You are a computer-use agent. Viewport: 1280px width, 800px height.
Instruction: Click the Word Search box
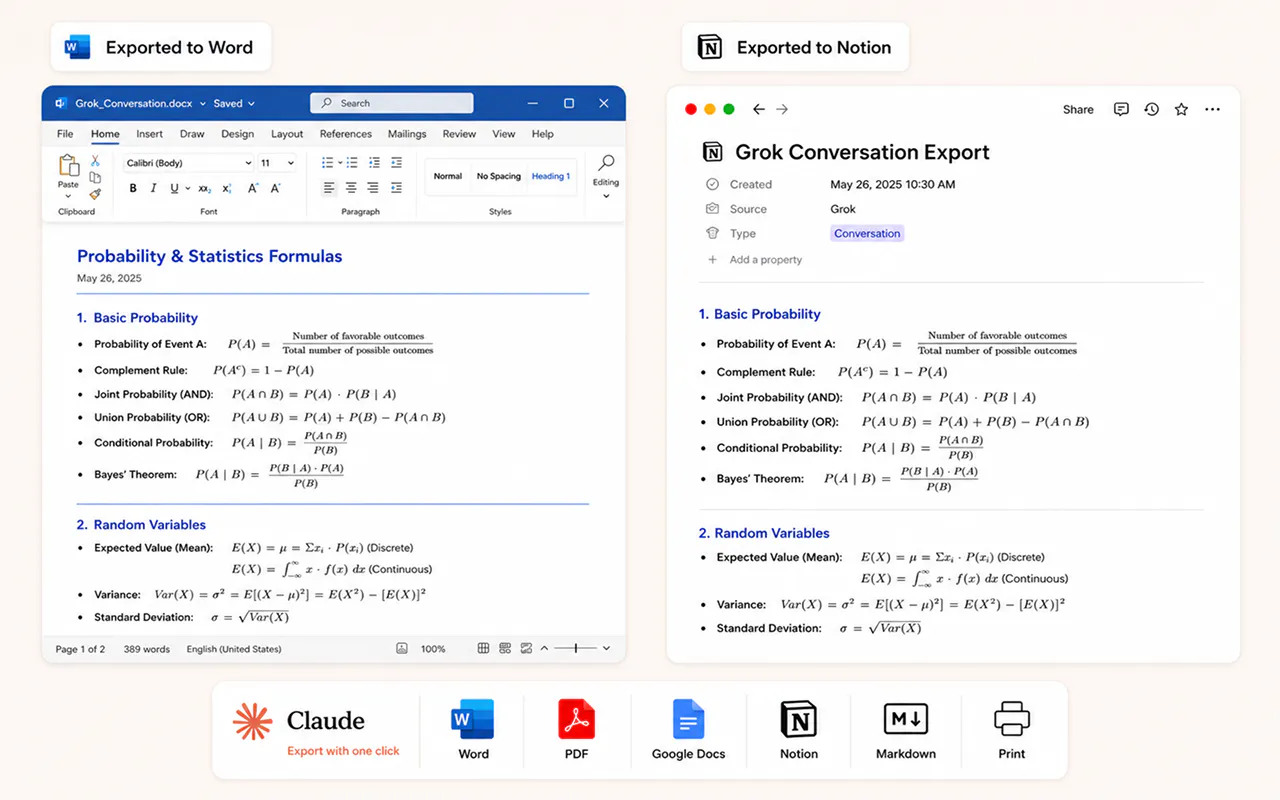[392, 103]
